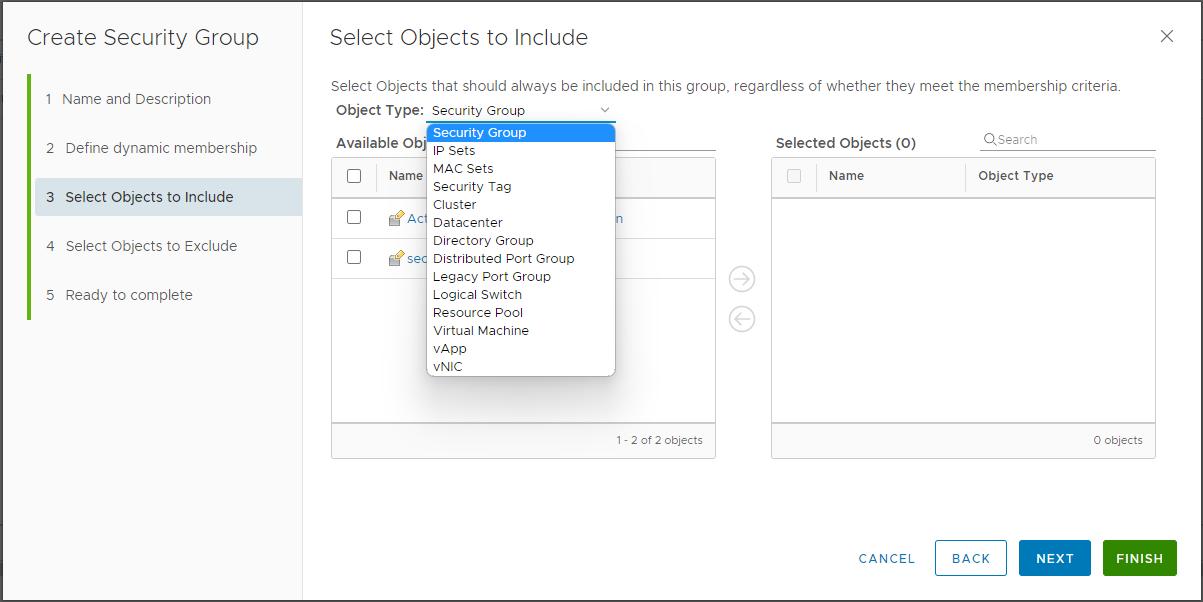
Task: Check the first available object row checkbox
Action: click(354, 217)
